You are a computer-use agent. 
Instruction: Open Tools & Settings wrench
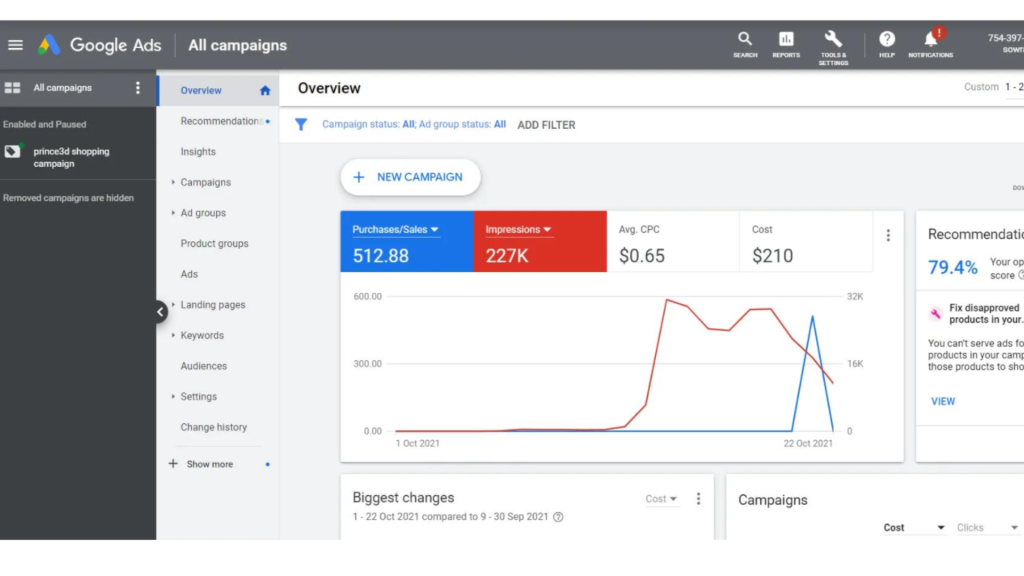click(x=833, y=47)
